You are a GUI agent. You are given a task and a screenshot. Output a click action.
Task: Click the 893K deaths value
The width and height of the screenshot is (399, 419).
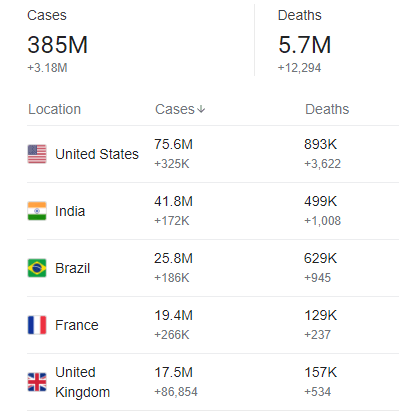(320, 144)
